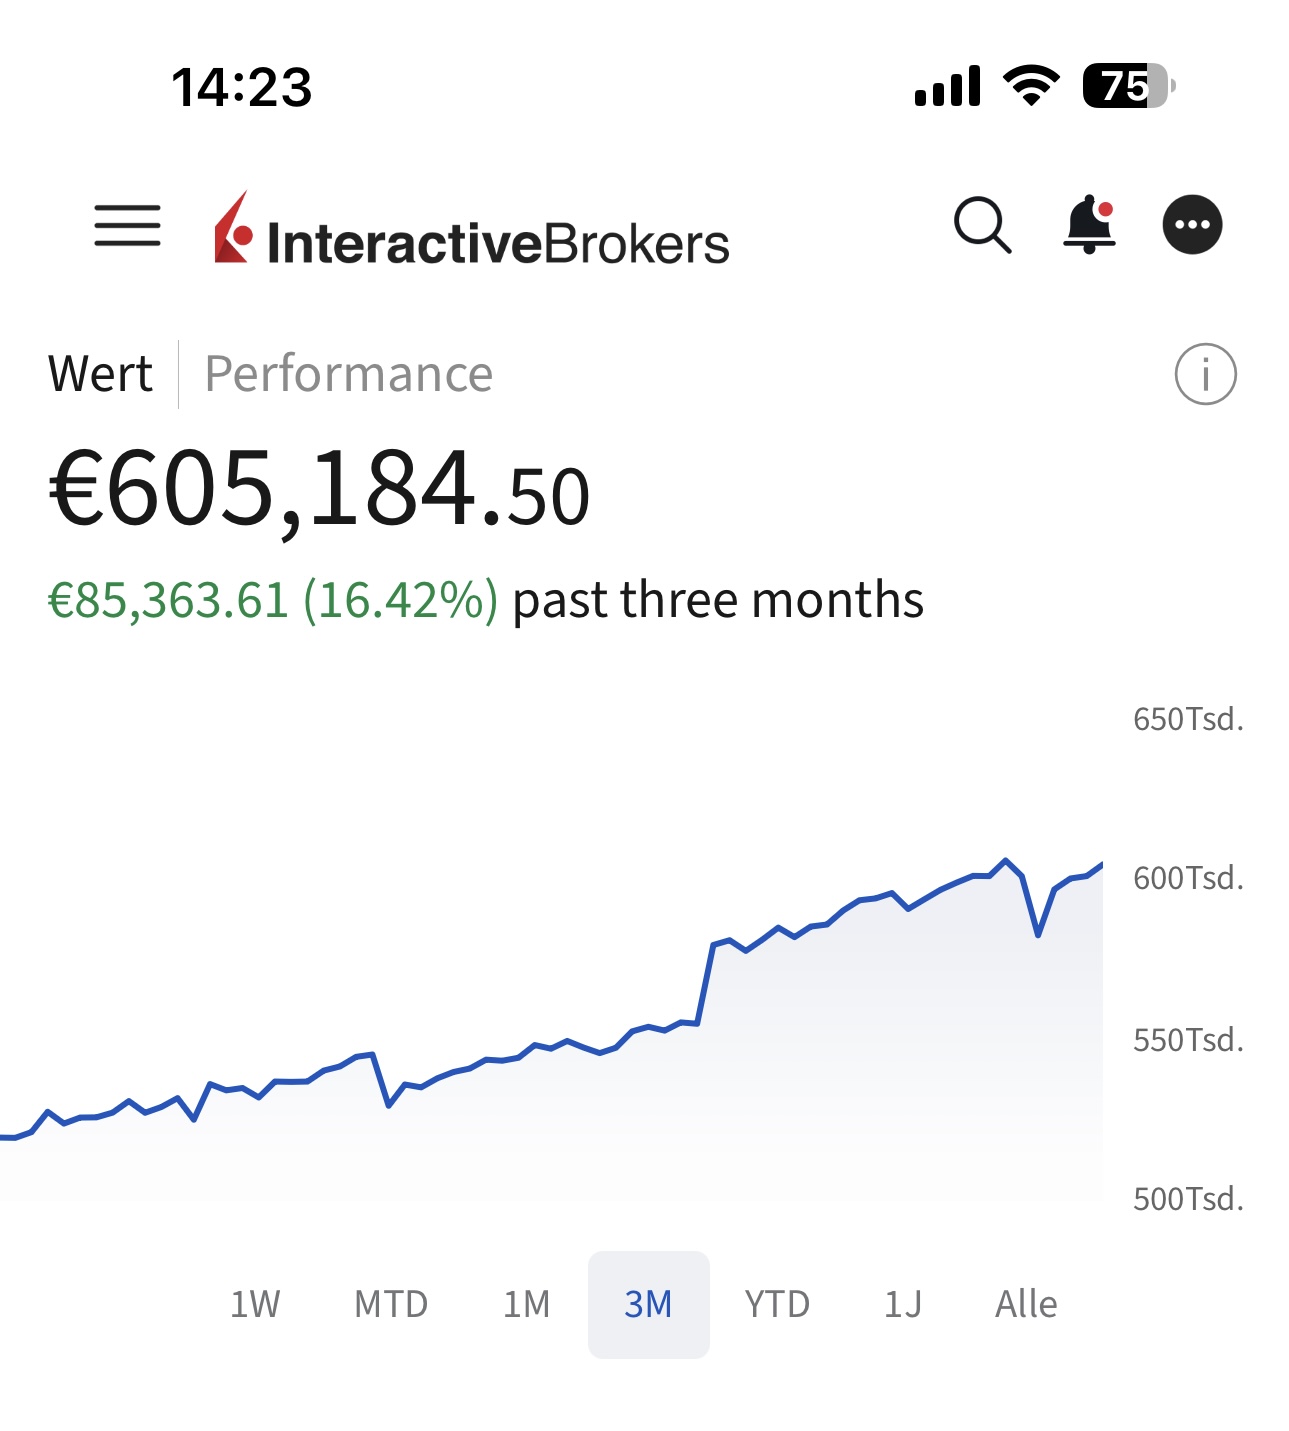Select the MTD time range
Image resolution: width=1289 pixels, height=1431 pixels.
pyautogui.click(x=391, y=1304)
